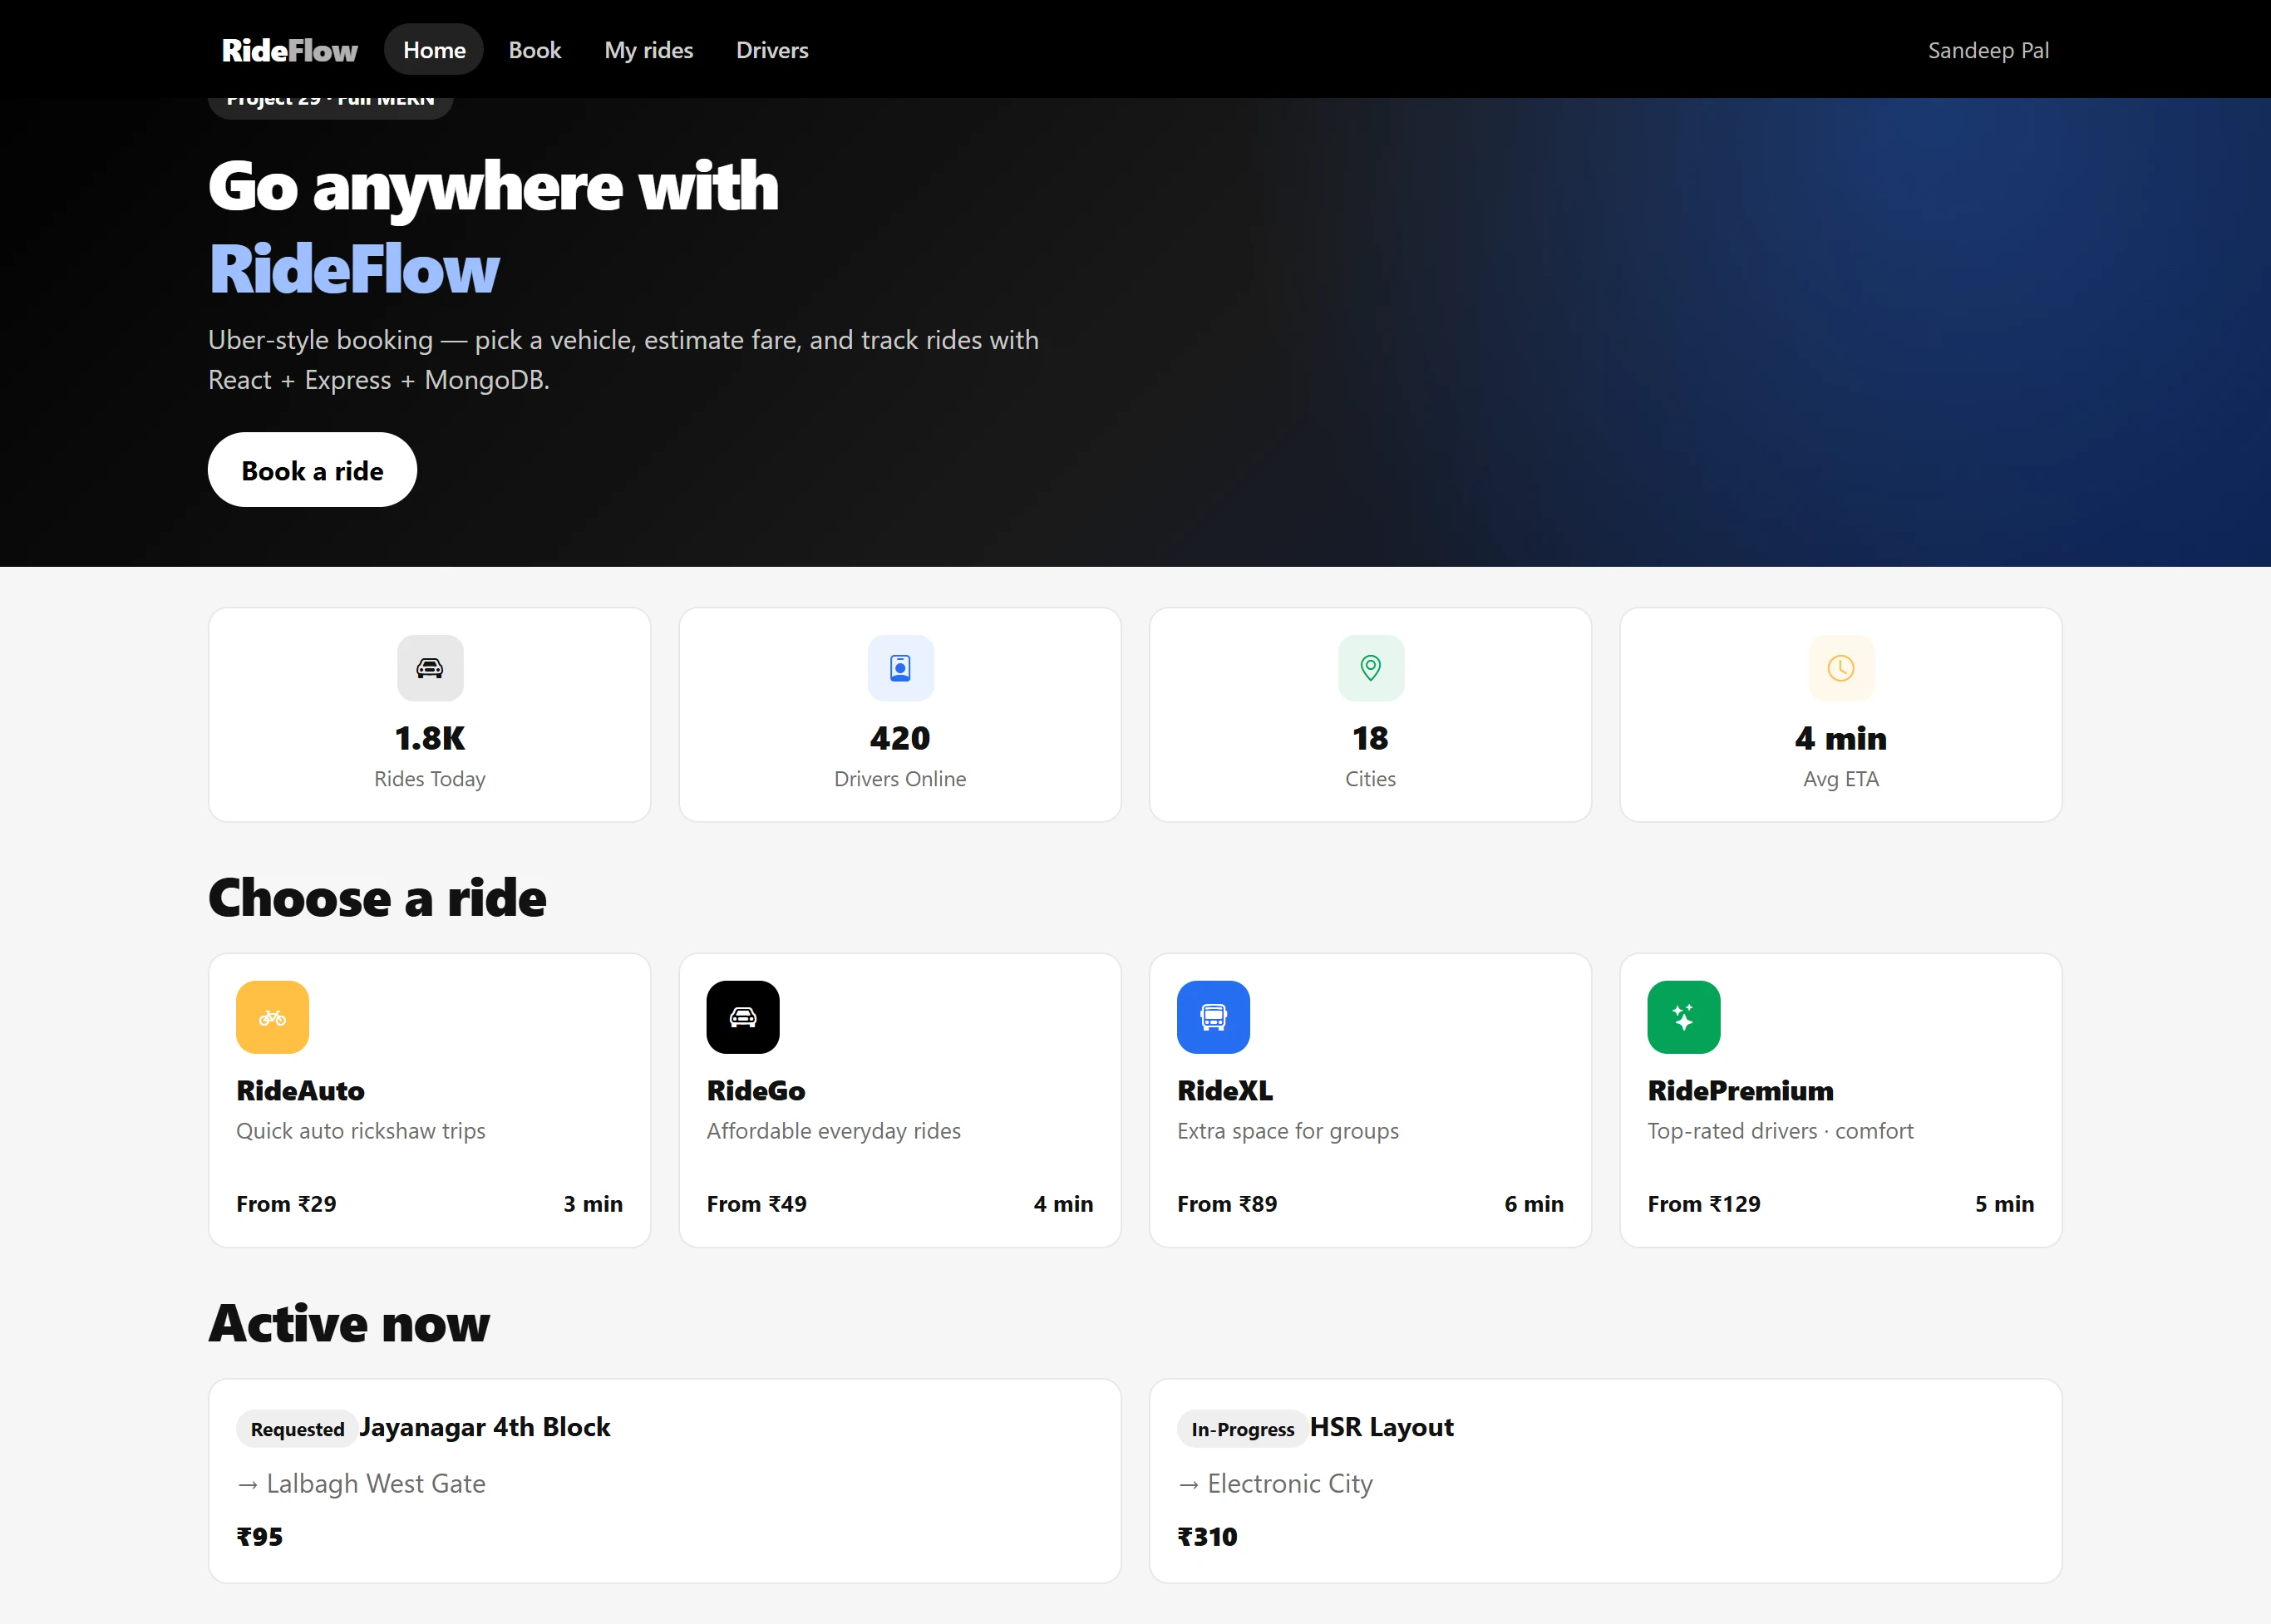Click the 6 min ETA on RideXL
Viewport: 2271px width, 1624px height.
point(1534,1204)
